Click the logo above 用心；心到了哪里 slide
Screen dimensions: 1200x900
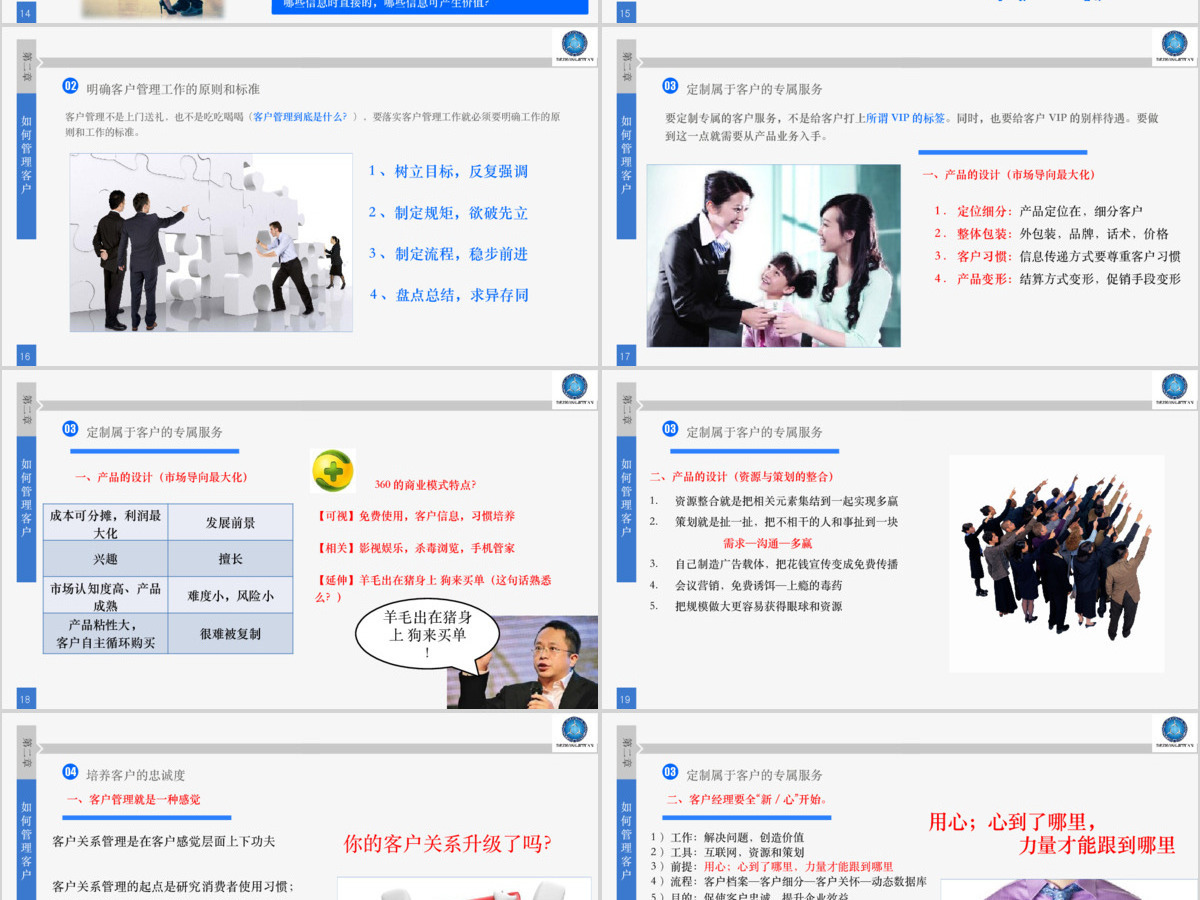pyautogui.click(x=1174, y=733)
